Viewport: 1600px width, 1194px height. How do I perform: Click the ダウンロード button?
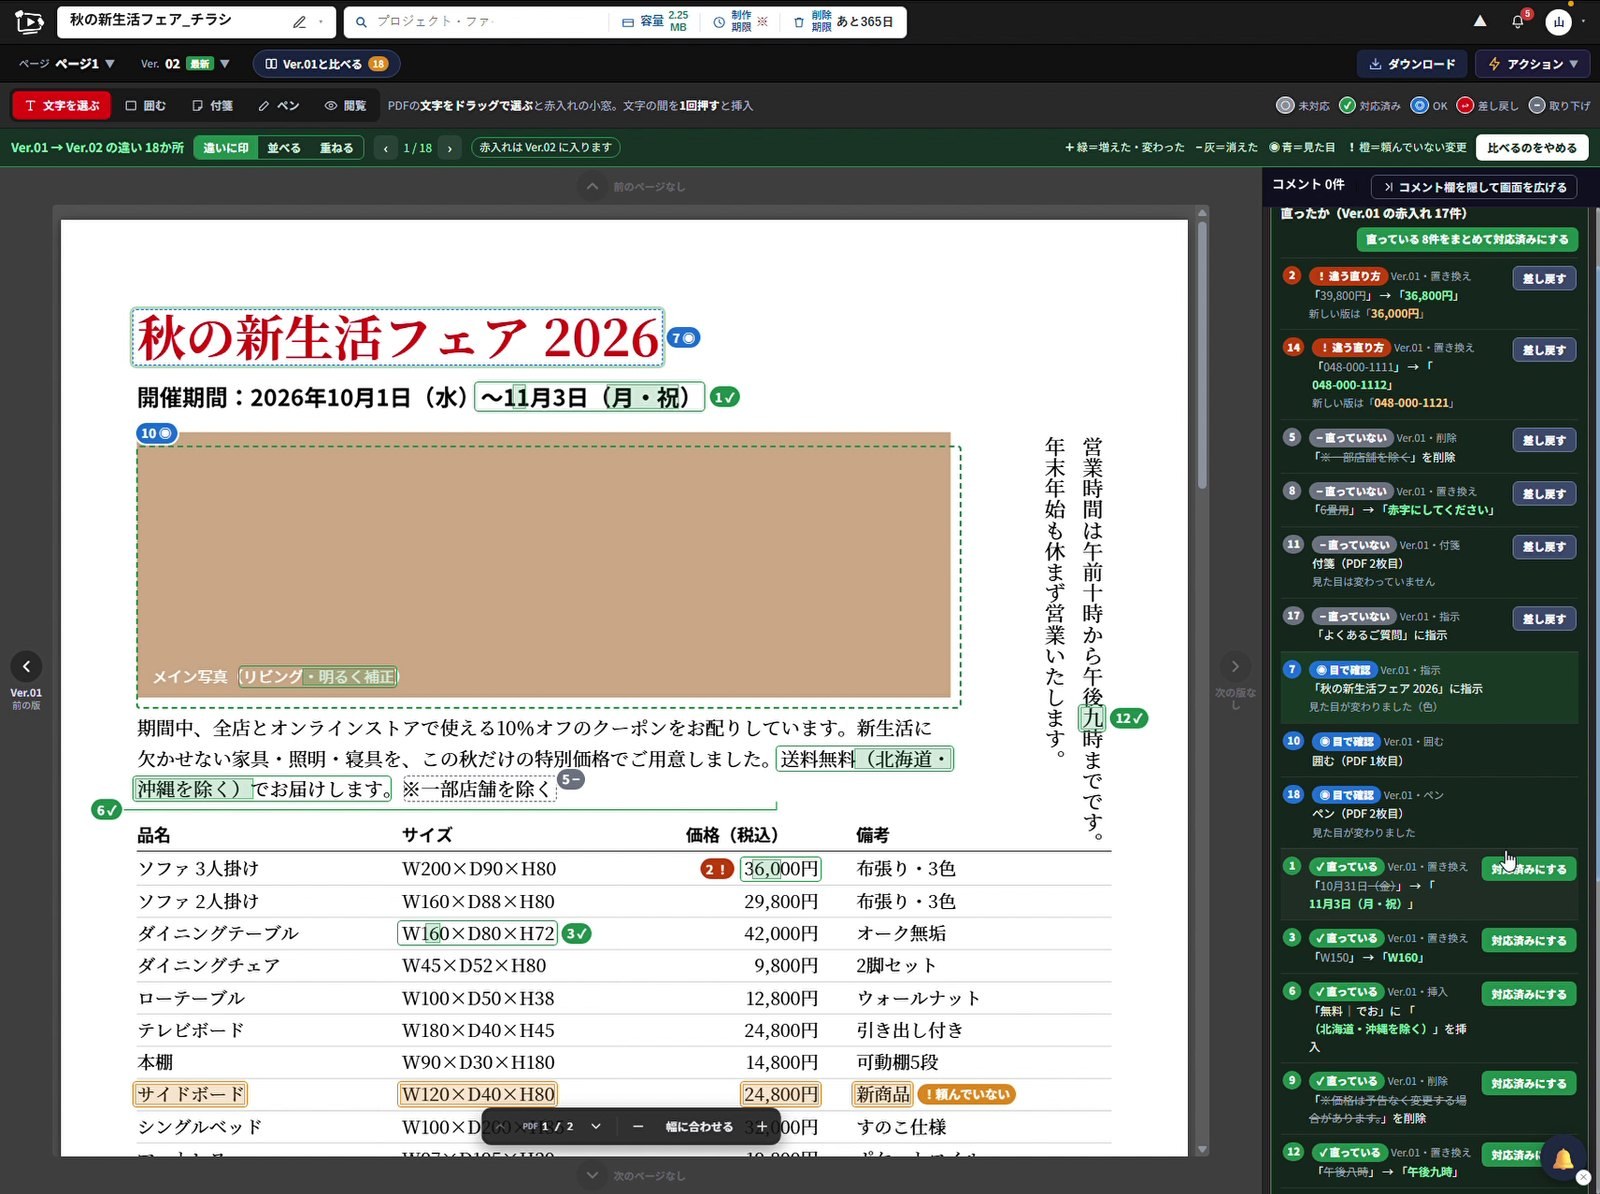pyautogui.click(x=1413, y=64)
